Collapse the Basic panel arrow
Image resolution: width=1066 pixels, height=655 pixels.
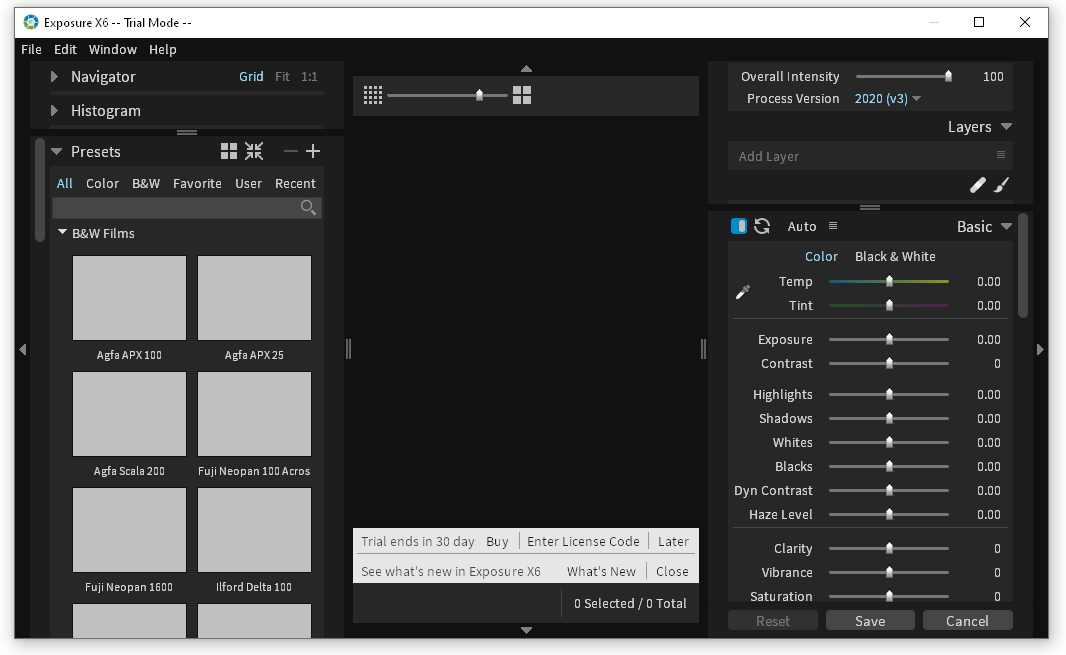pos(1007,226)
